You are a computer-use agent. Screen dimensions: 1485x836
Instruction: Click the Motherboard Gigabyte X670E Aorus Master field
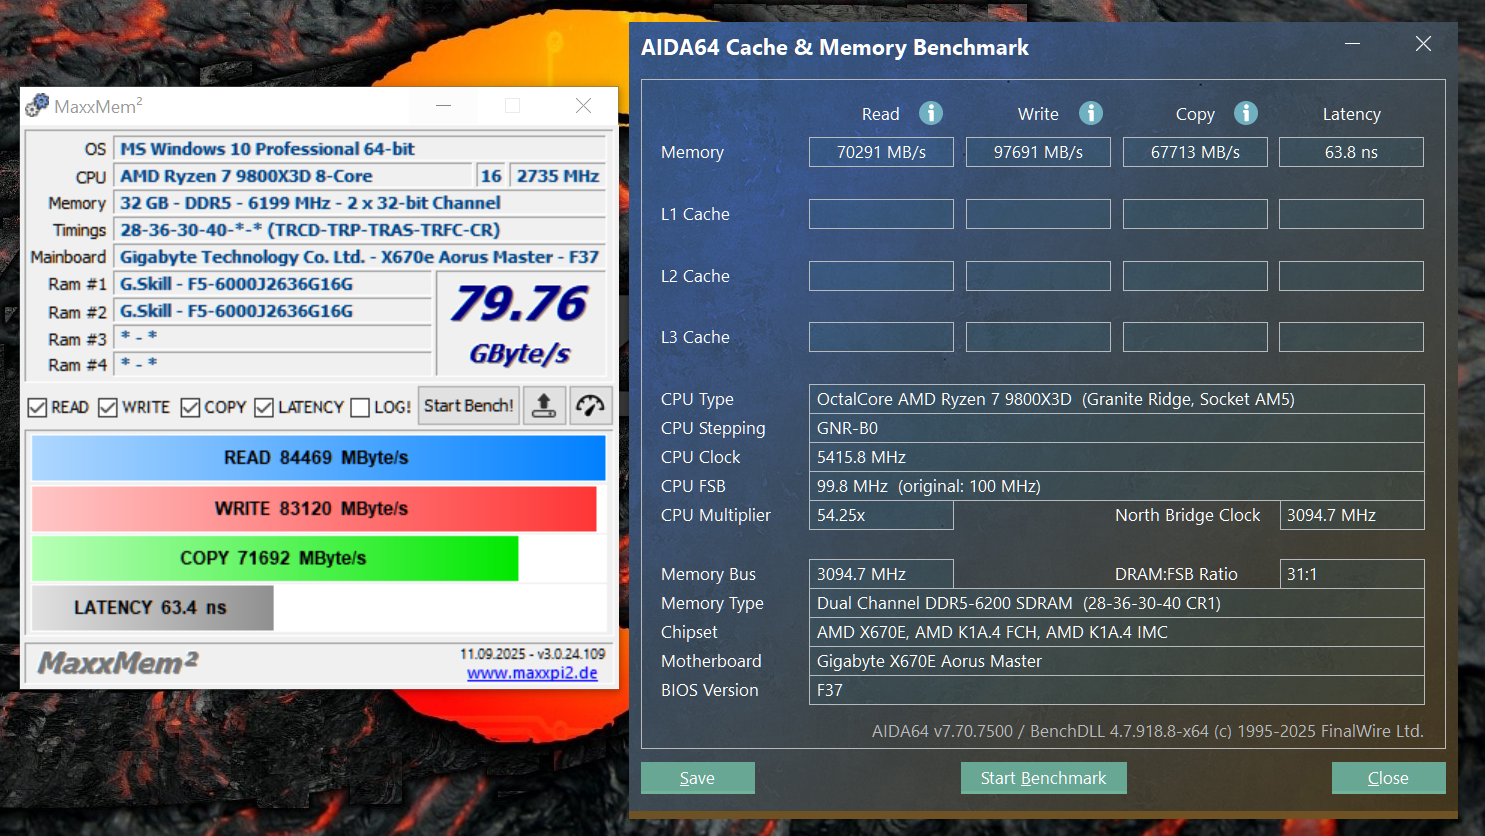(x=1116, y=661)
